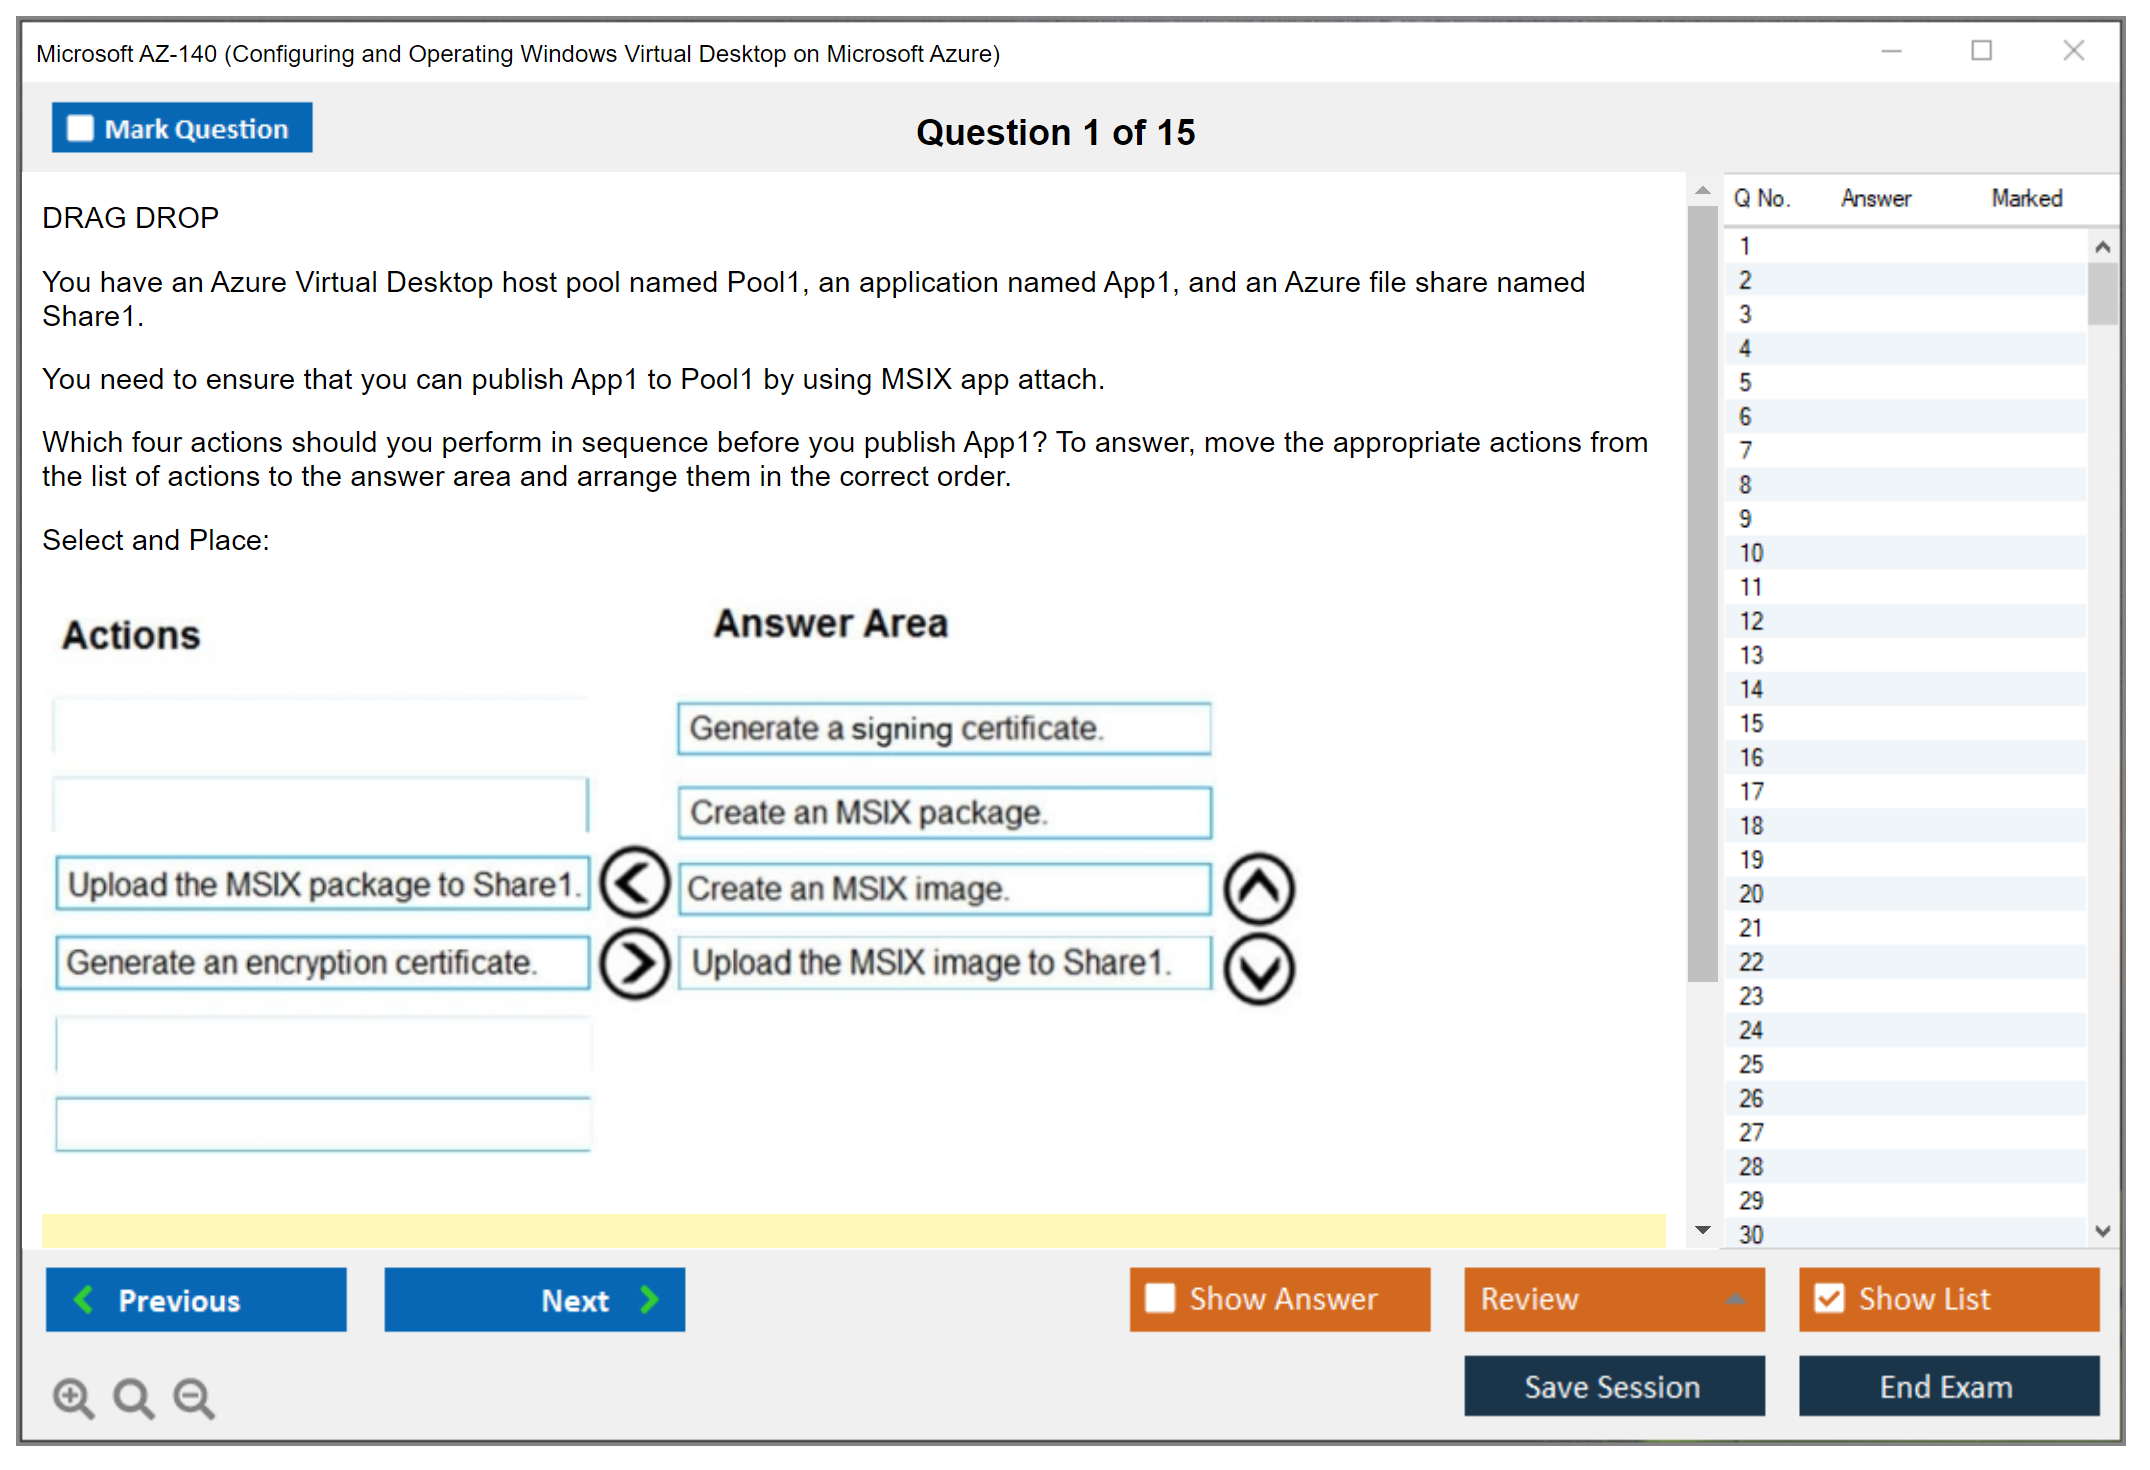This screenshot has height=1470, width=2150.
Task: Select question 10 in the list
Action: tap(1751, 553)
